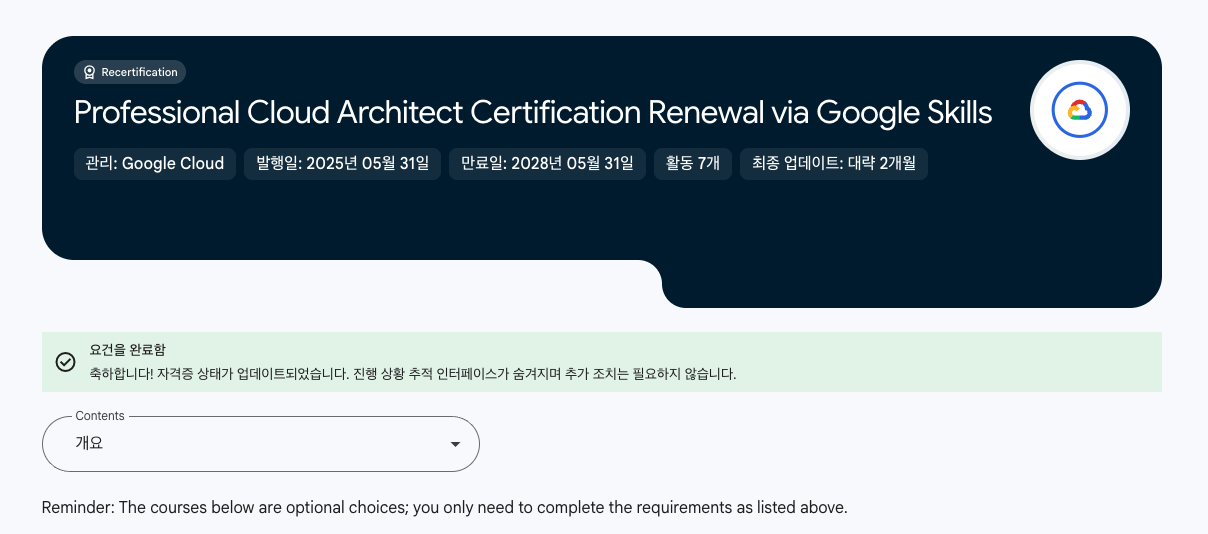The height and width of the screenshot is (534, 1208).
Task: Click the Recertification ribbon icon
Action: [x=89, y=72]
